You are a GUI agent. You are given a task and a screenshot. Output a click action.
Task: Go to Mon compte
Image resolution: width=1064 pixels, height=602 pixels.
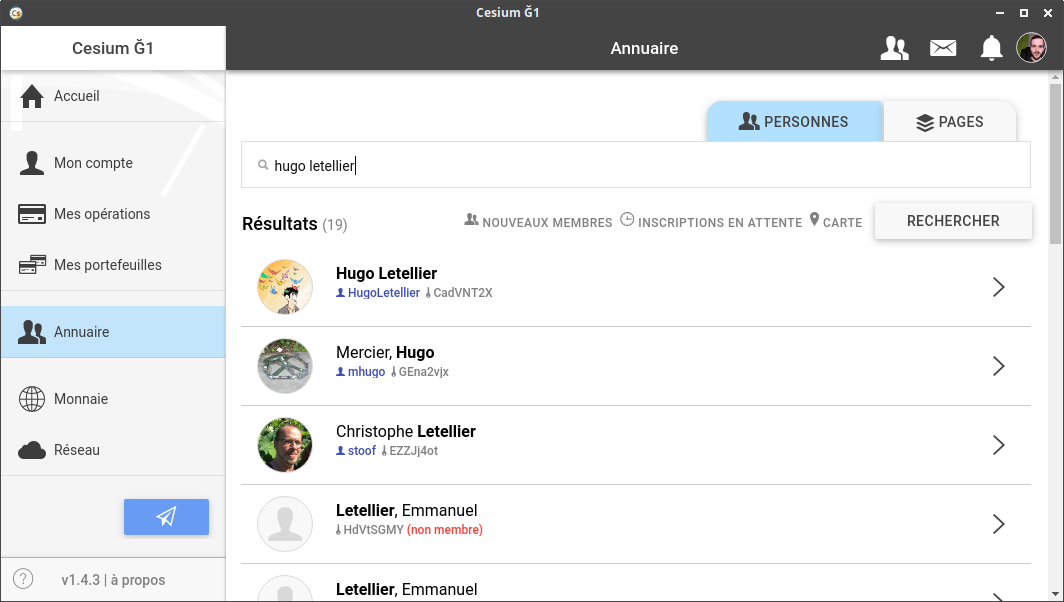(x=113, y=163)
